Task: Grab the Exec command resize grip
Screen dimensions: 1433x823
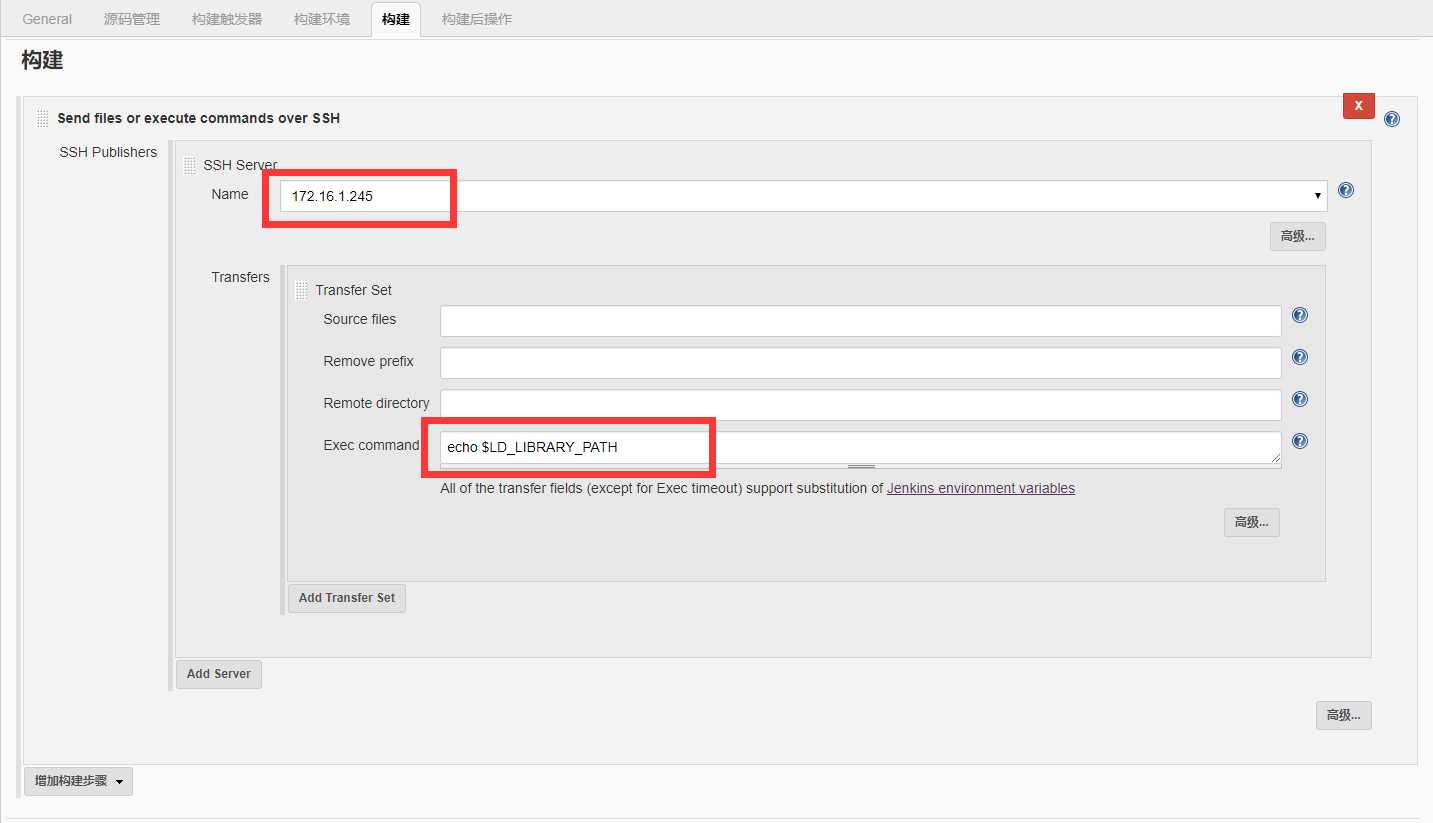Action: (861, 467)
